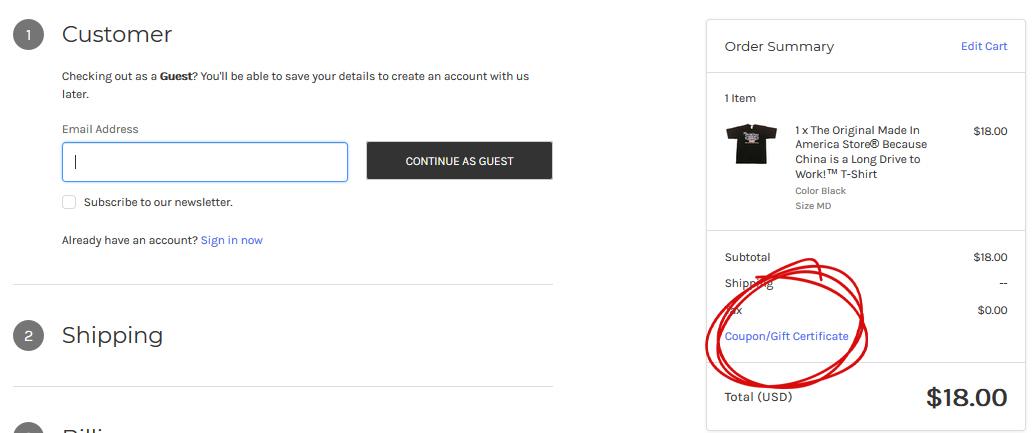This screenshot has width=1032, height=433.
Task: Click the Customer section heading
Action: coord(117,34)
